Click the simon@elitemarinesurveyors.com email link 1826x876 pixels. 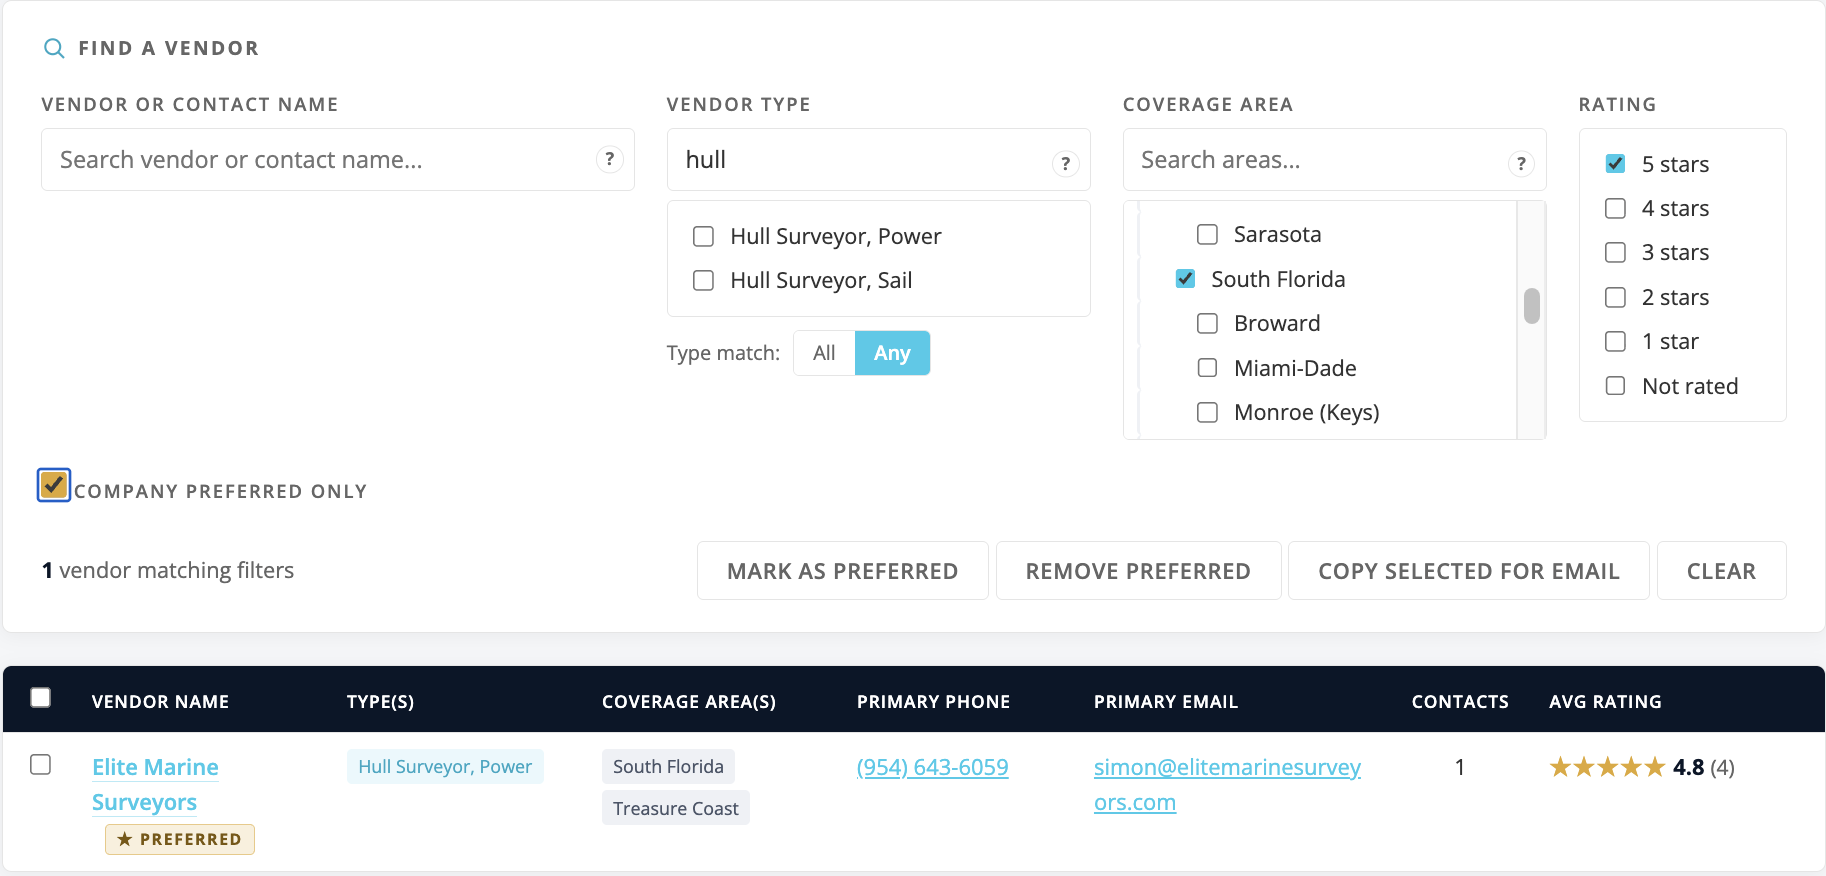click(1227, 785)
